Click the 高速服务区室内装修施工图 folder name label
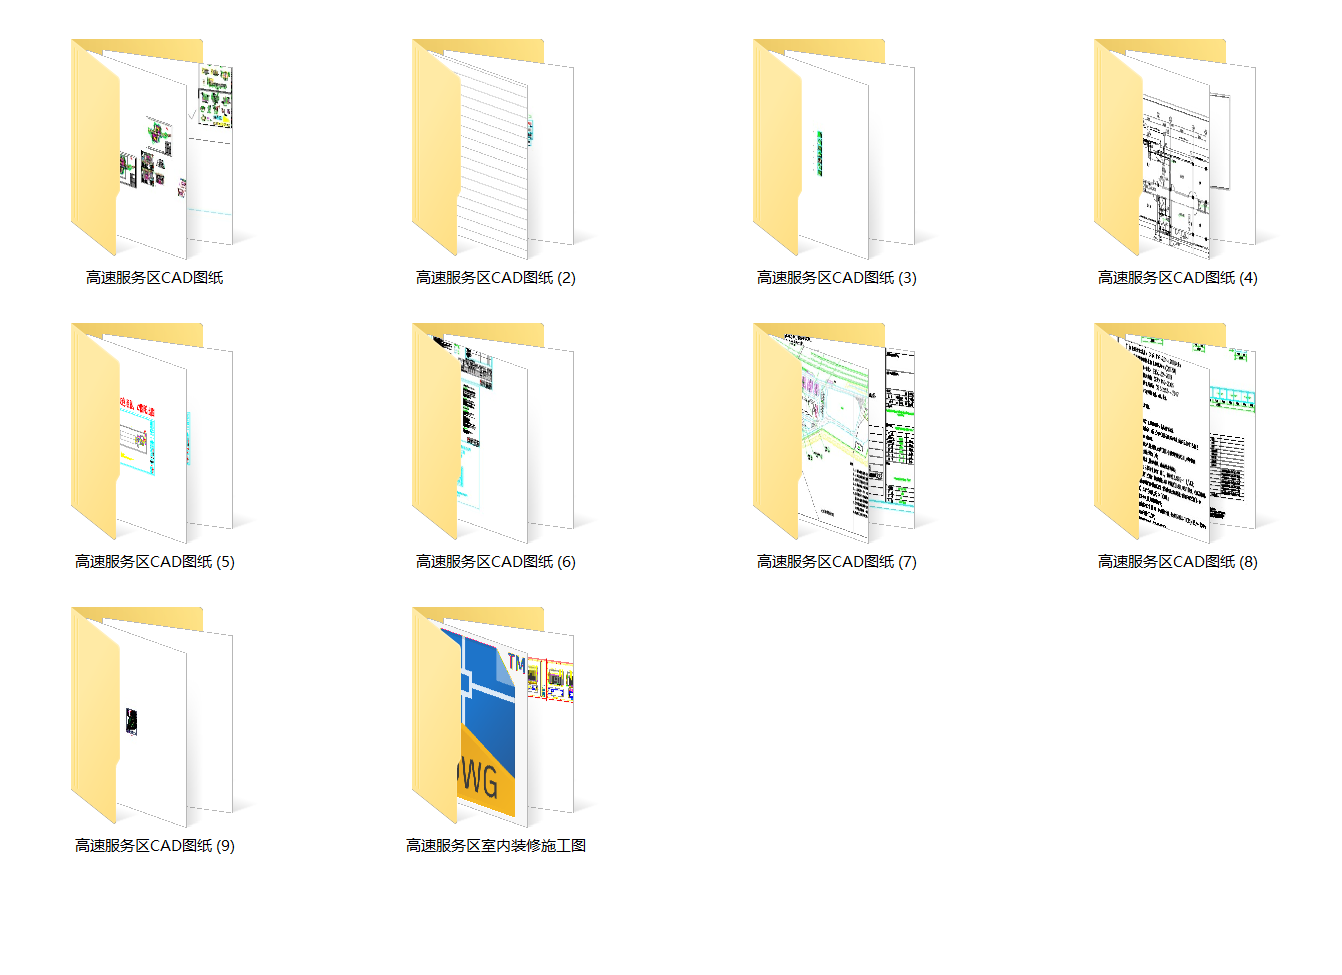Viewport: 1342px width, 975px height. 495,846
